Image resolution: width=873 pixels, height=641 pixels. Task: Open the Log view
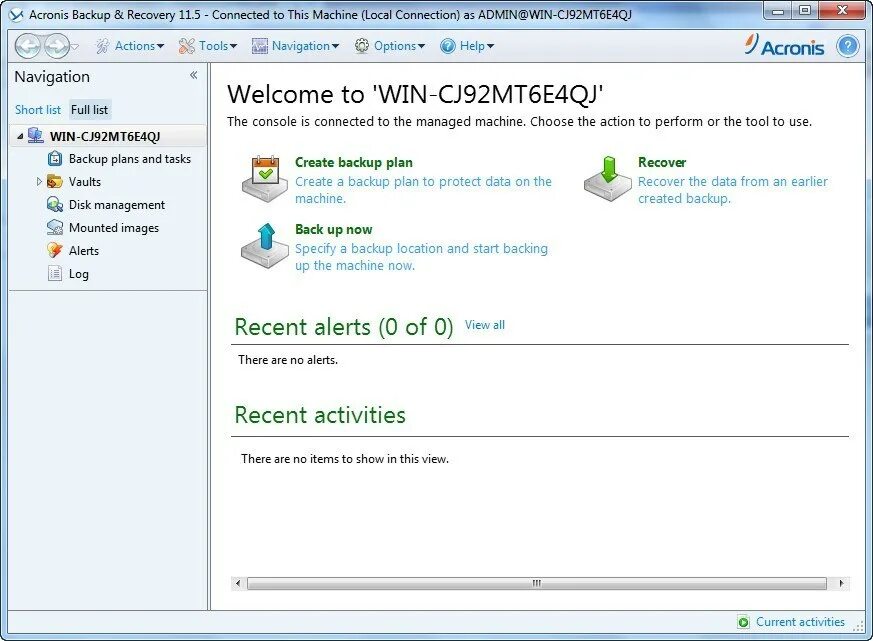click(79, 274)
